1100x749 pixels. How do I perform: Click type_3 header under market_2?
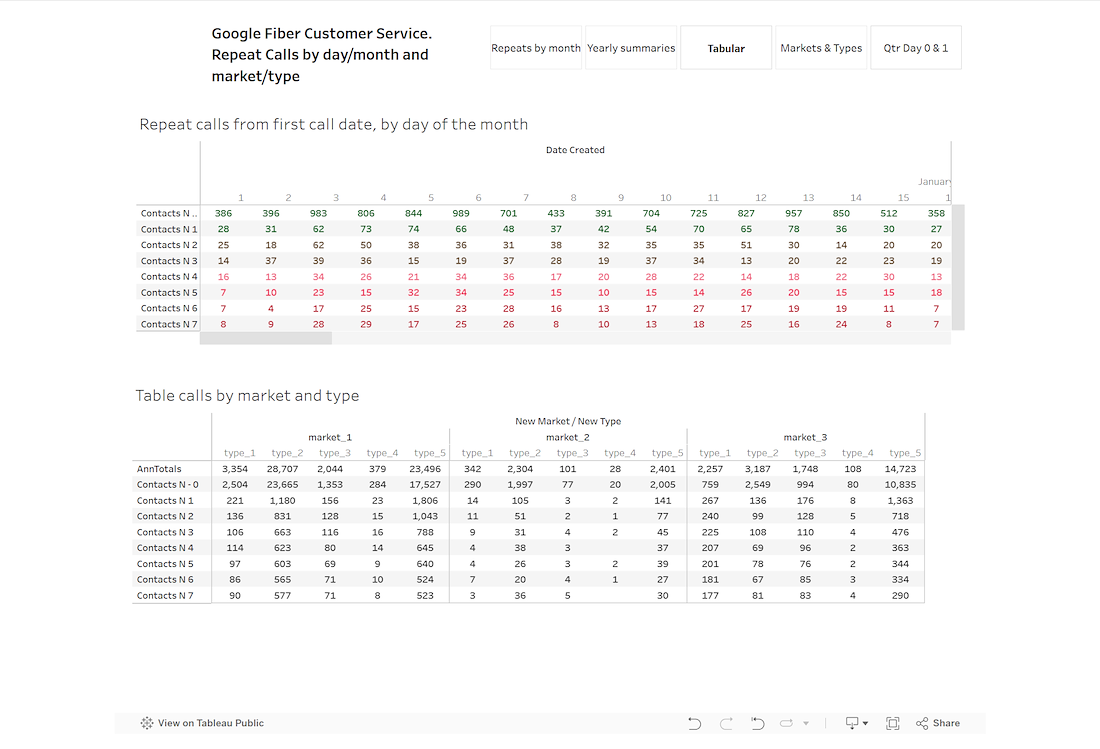click(572, 453)
